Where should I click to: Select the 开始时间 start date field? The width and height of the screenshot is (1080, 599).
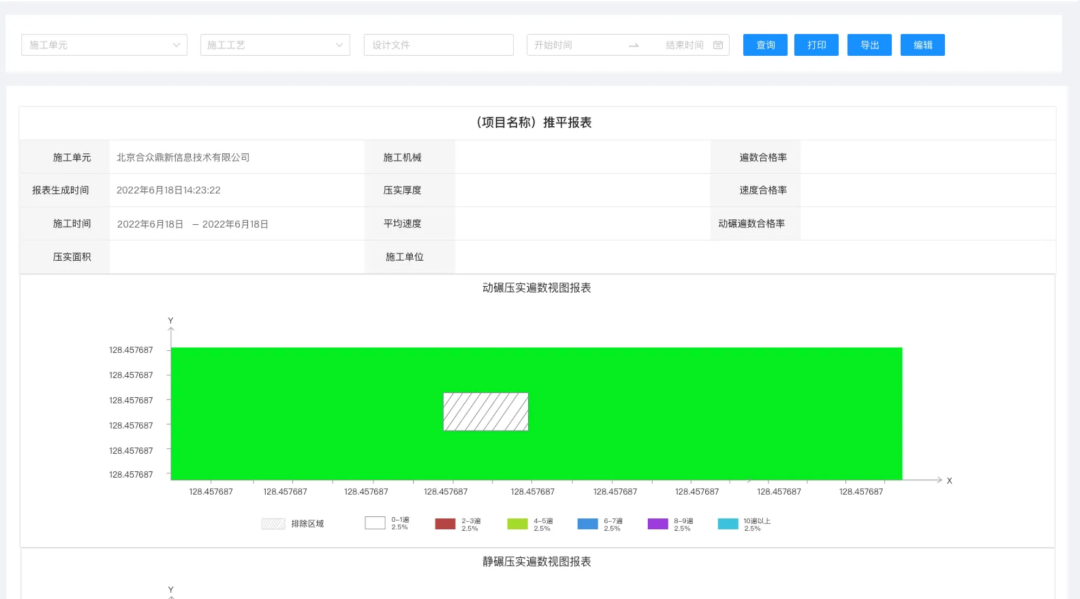572,45
